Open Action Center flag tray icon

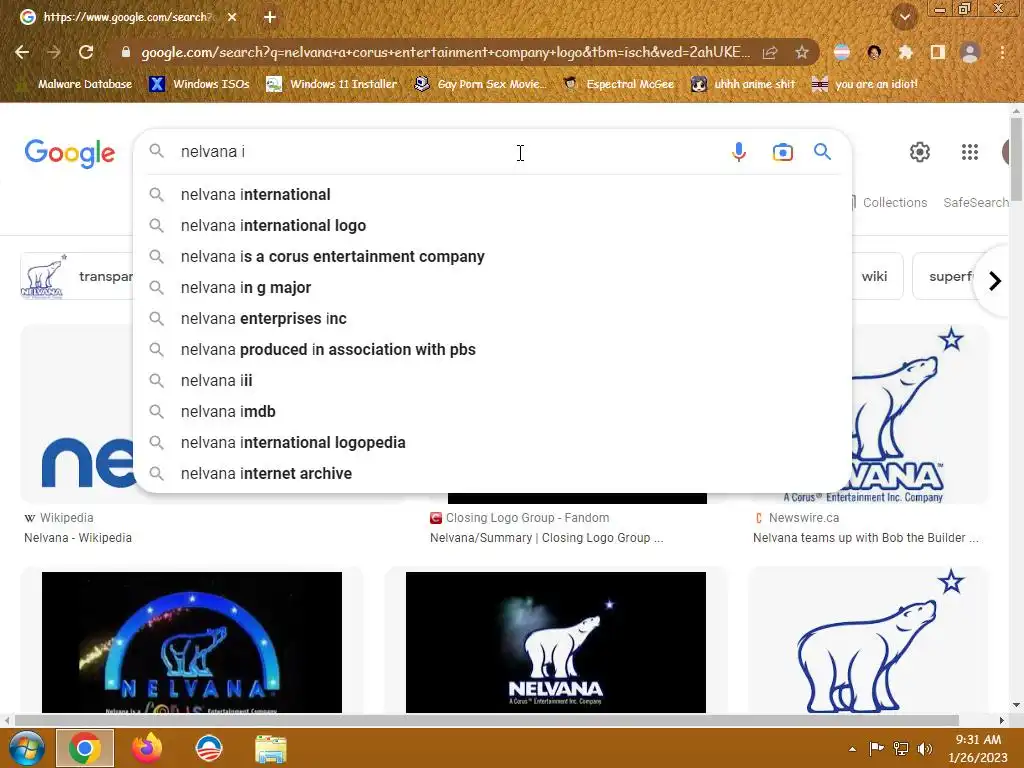pos(876,749)
